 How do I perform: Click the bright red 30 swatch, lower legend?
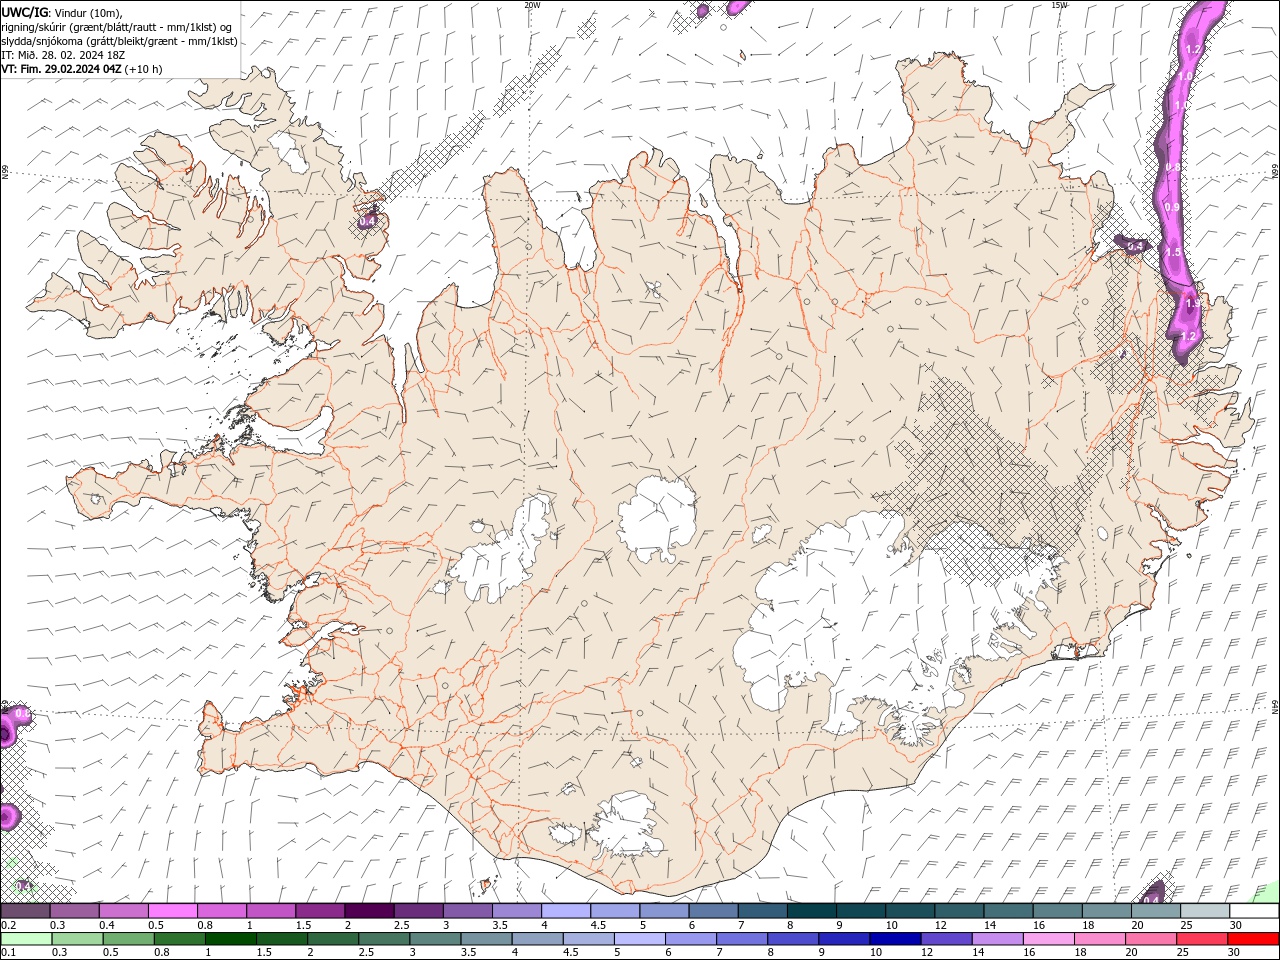point(1253,938)
